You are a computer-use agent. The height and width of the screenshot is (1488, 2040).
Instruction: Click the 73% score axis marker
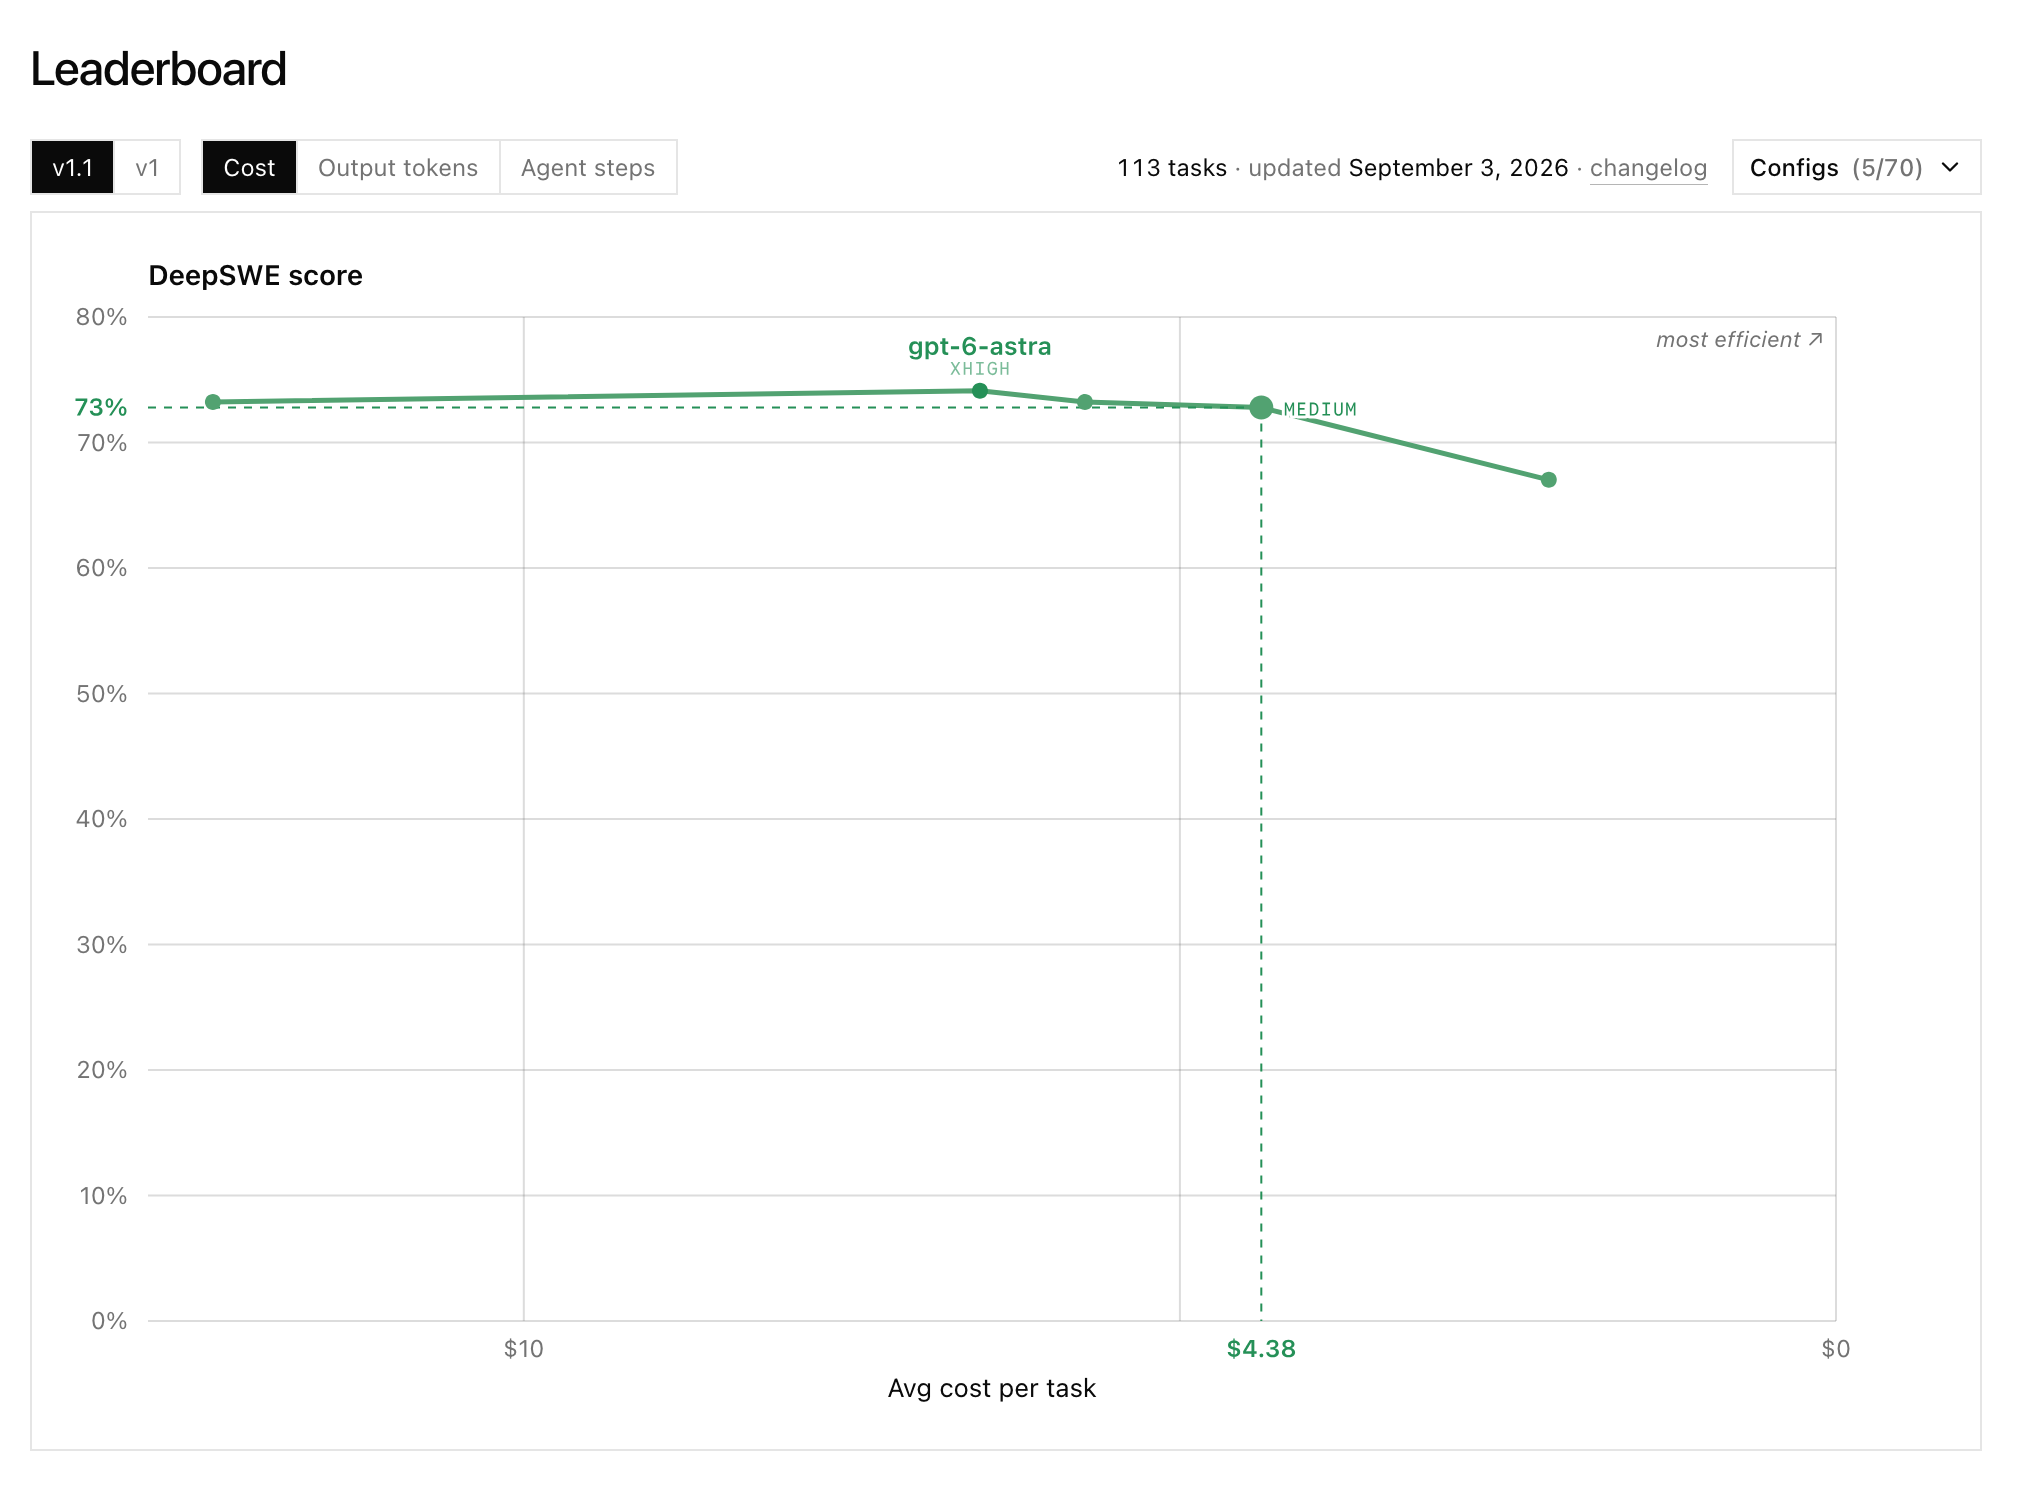pos(101,408)
